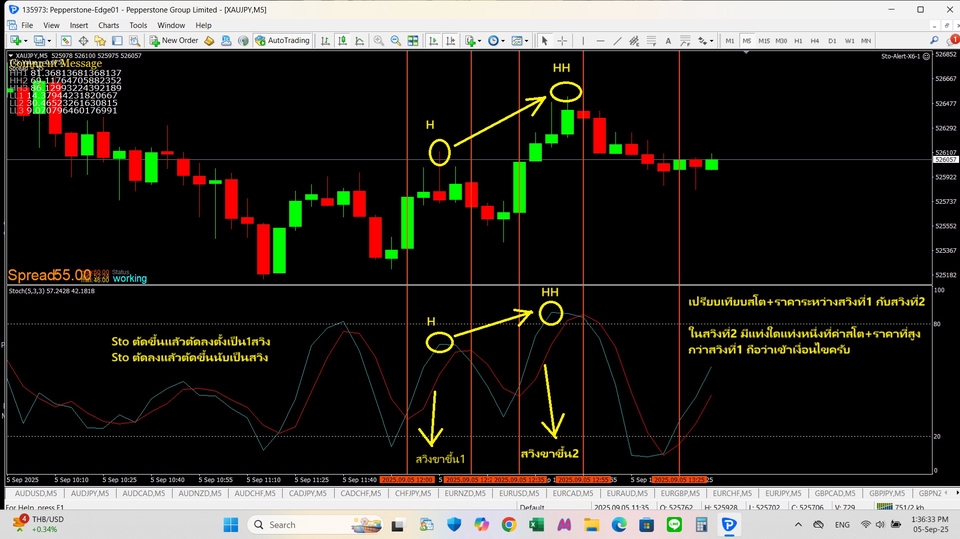The width and height of the screenshot is (960, 539).
Task: Click the New Order button
Action: pyautogui.click(x=174, y=40)
